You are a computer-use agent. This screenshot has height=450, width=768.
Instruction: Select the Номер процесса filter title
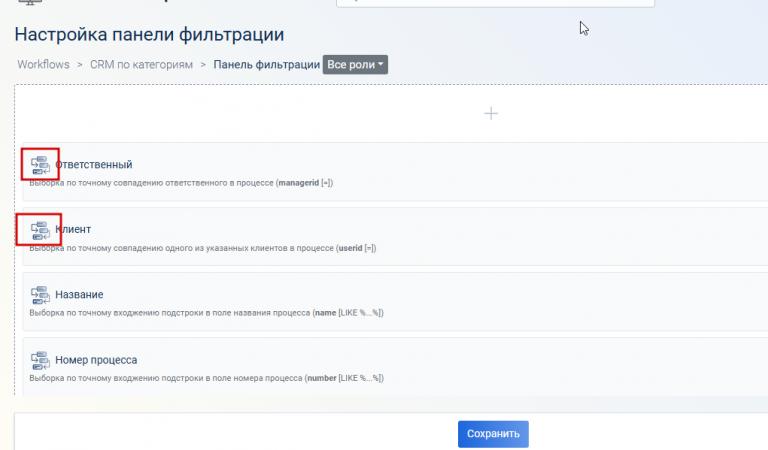tap(96, 359)
